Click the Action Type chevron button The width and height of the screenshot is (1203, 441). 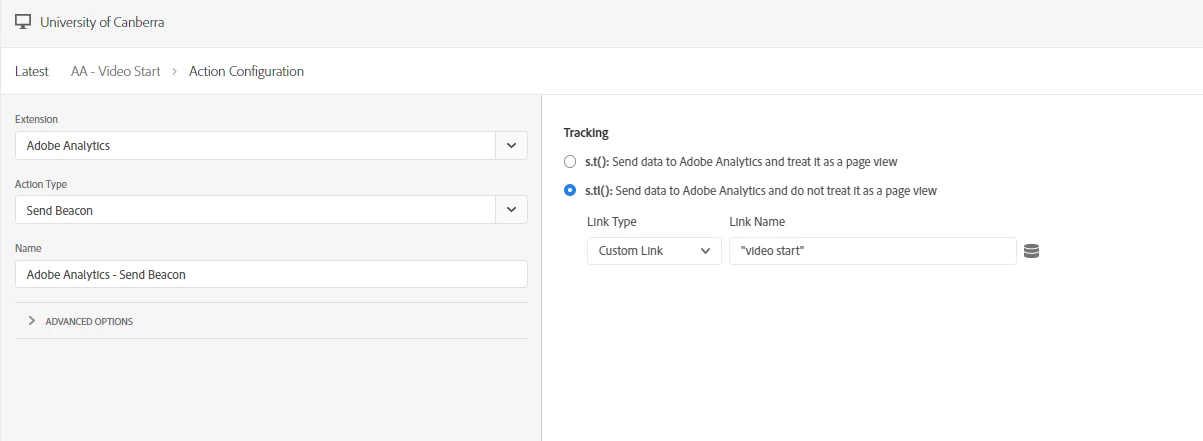pos(511,210)
